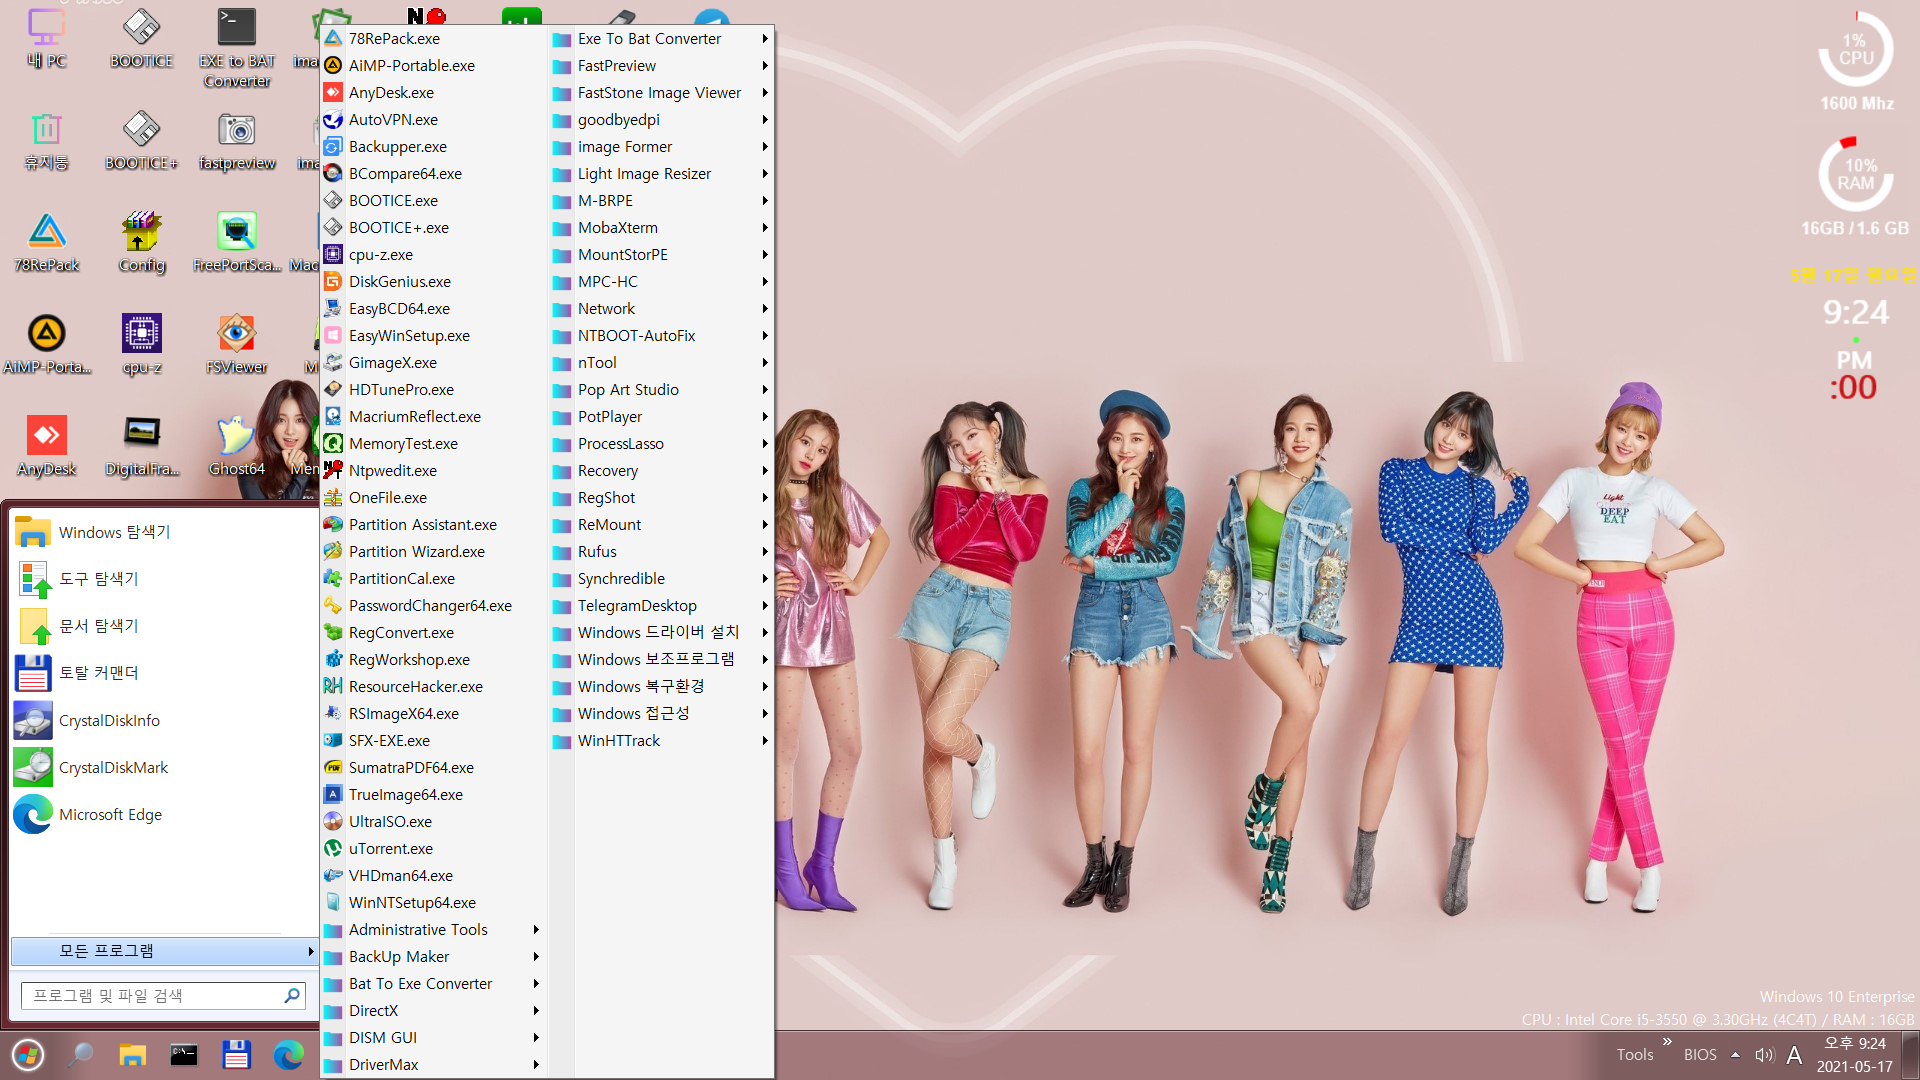This screenshot has height=1080, width=1920.
Task: Open Tools toolbar in taskbar
Action: 1634,1055
